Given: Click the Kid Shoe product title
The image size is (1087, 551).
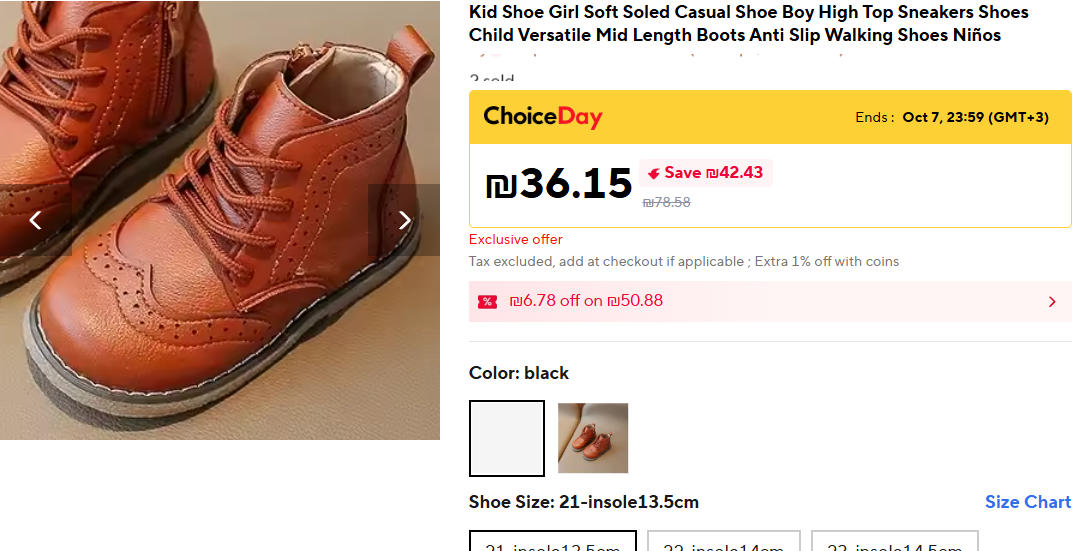Looking at the screenshot, I should (748, 24).
